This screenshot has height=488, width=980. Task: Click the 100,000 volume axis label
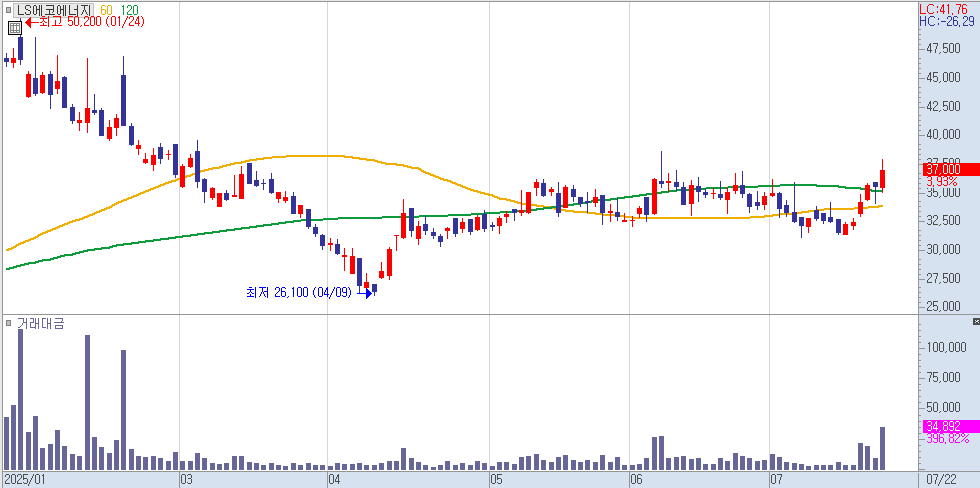click(946, 348)
